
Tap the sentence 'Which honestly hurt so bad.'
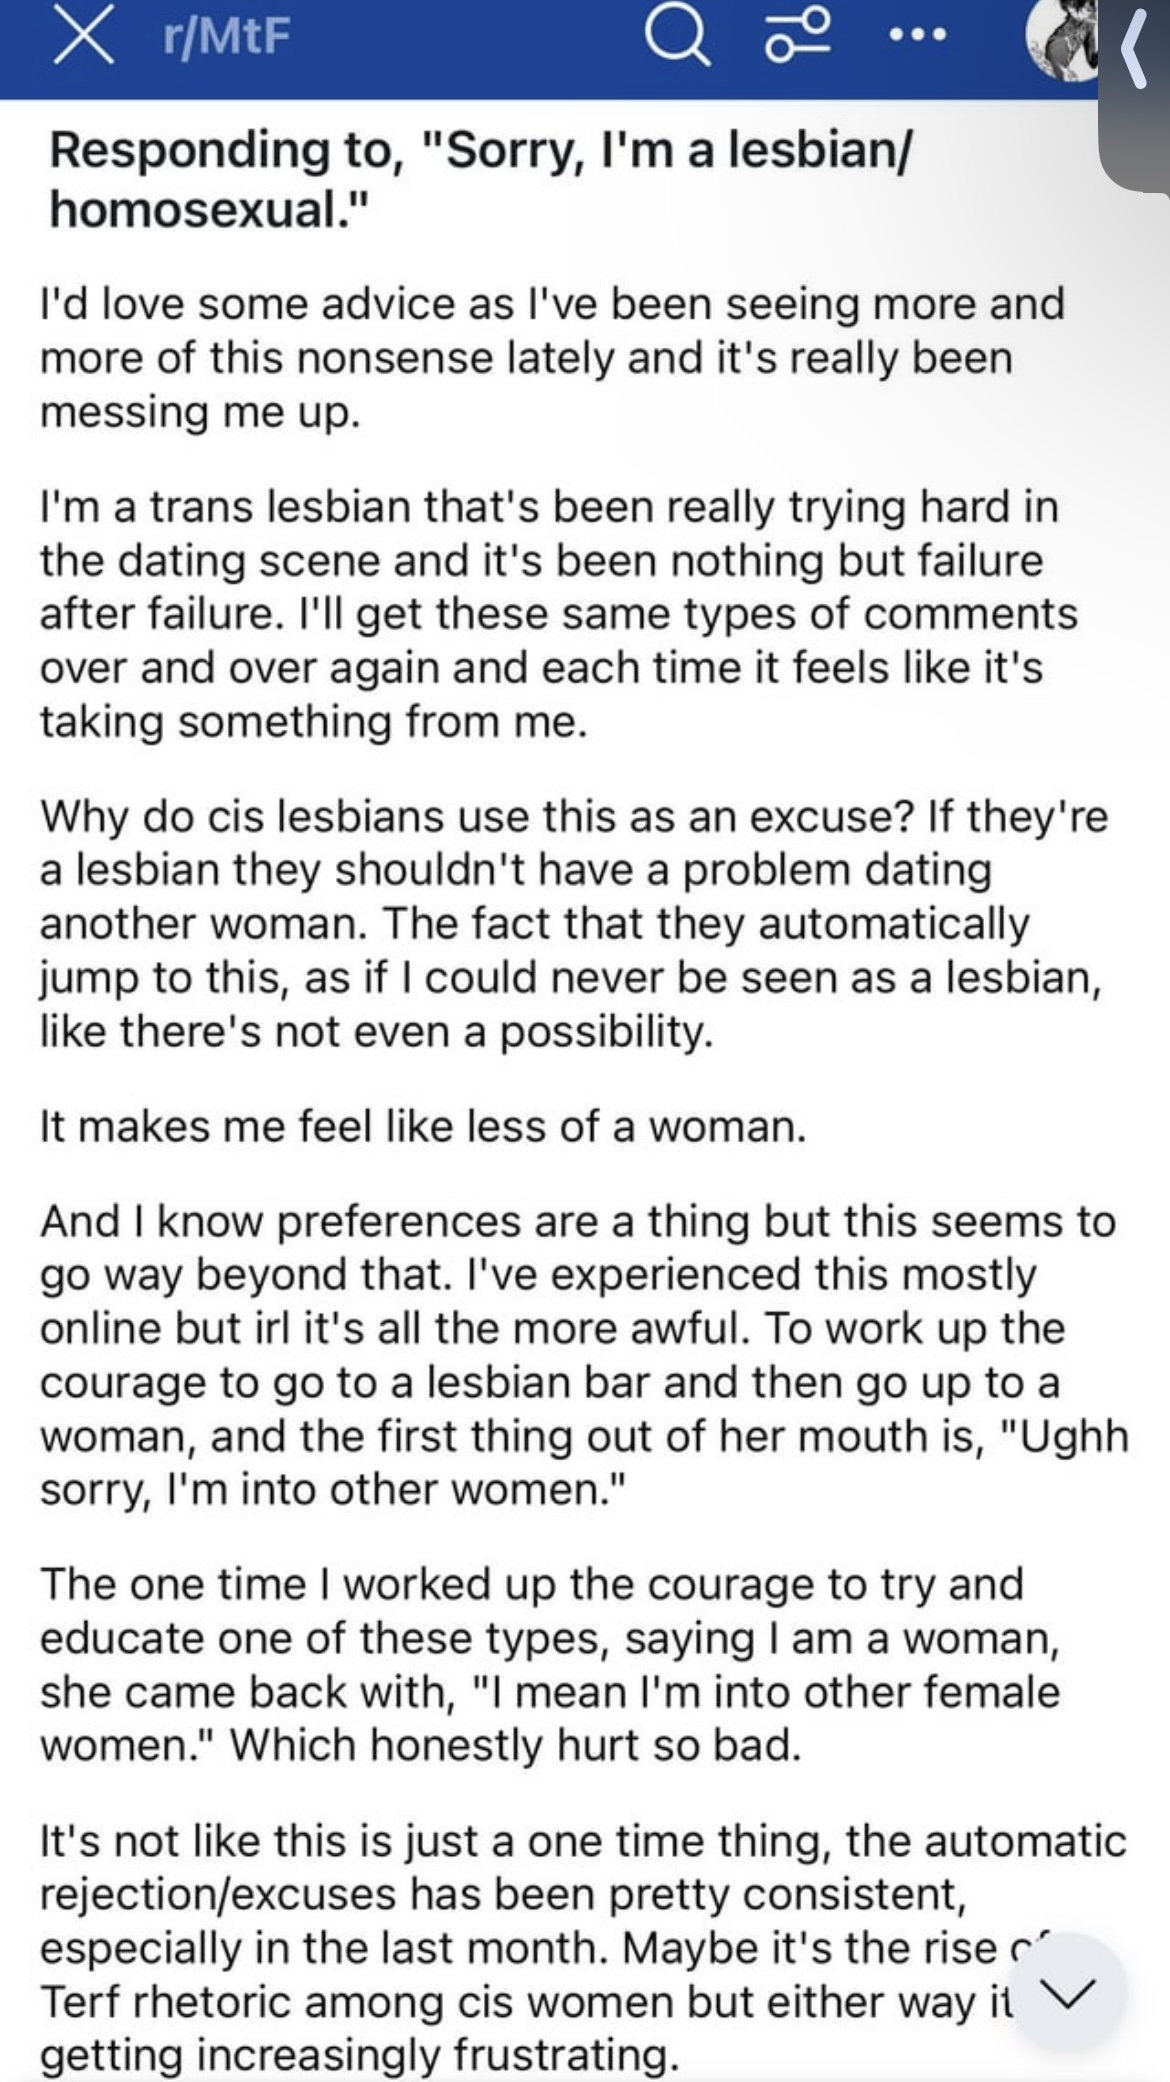click(516, 1745)
